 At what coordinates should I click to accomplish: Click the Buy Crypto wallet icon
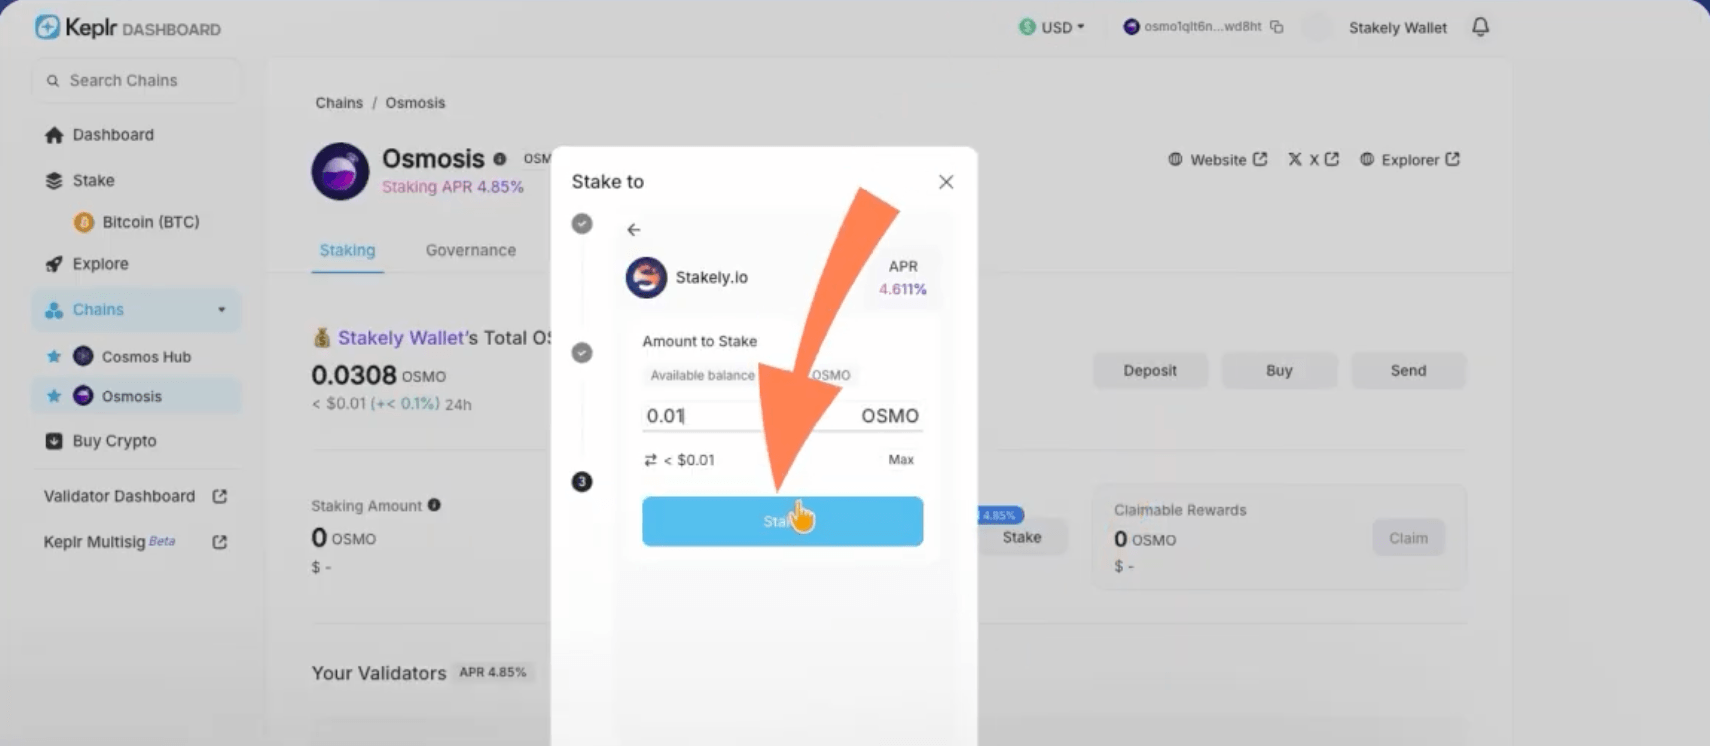point(54,441)
